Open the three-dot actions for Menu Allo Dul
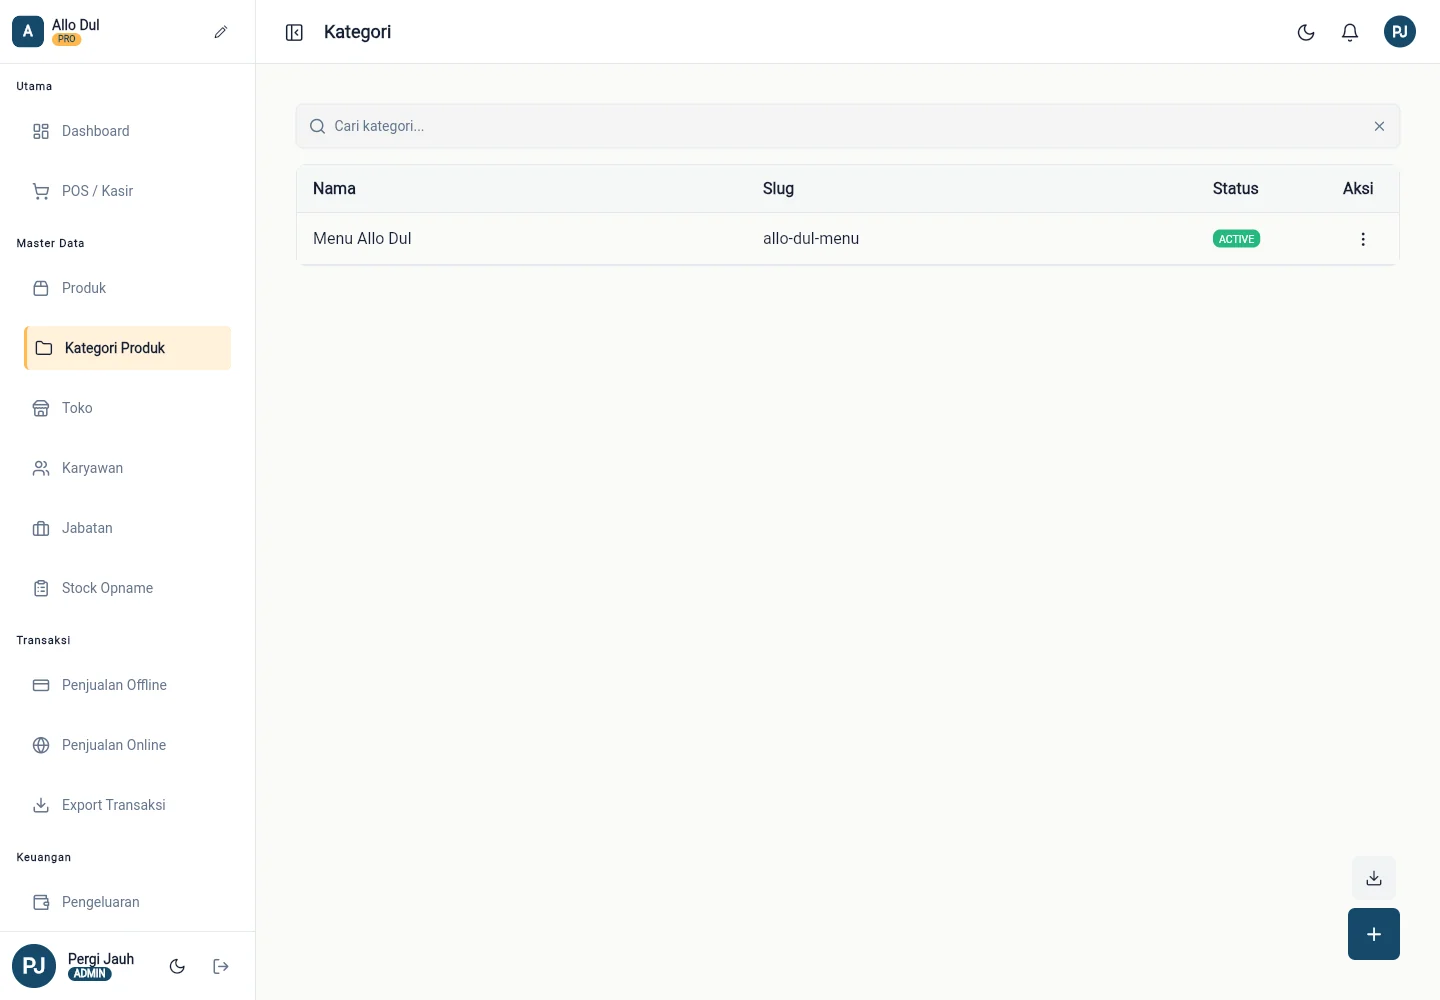 tap(1363, 239)
